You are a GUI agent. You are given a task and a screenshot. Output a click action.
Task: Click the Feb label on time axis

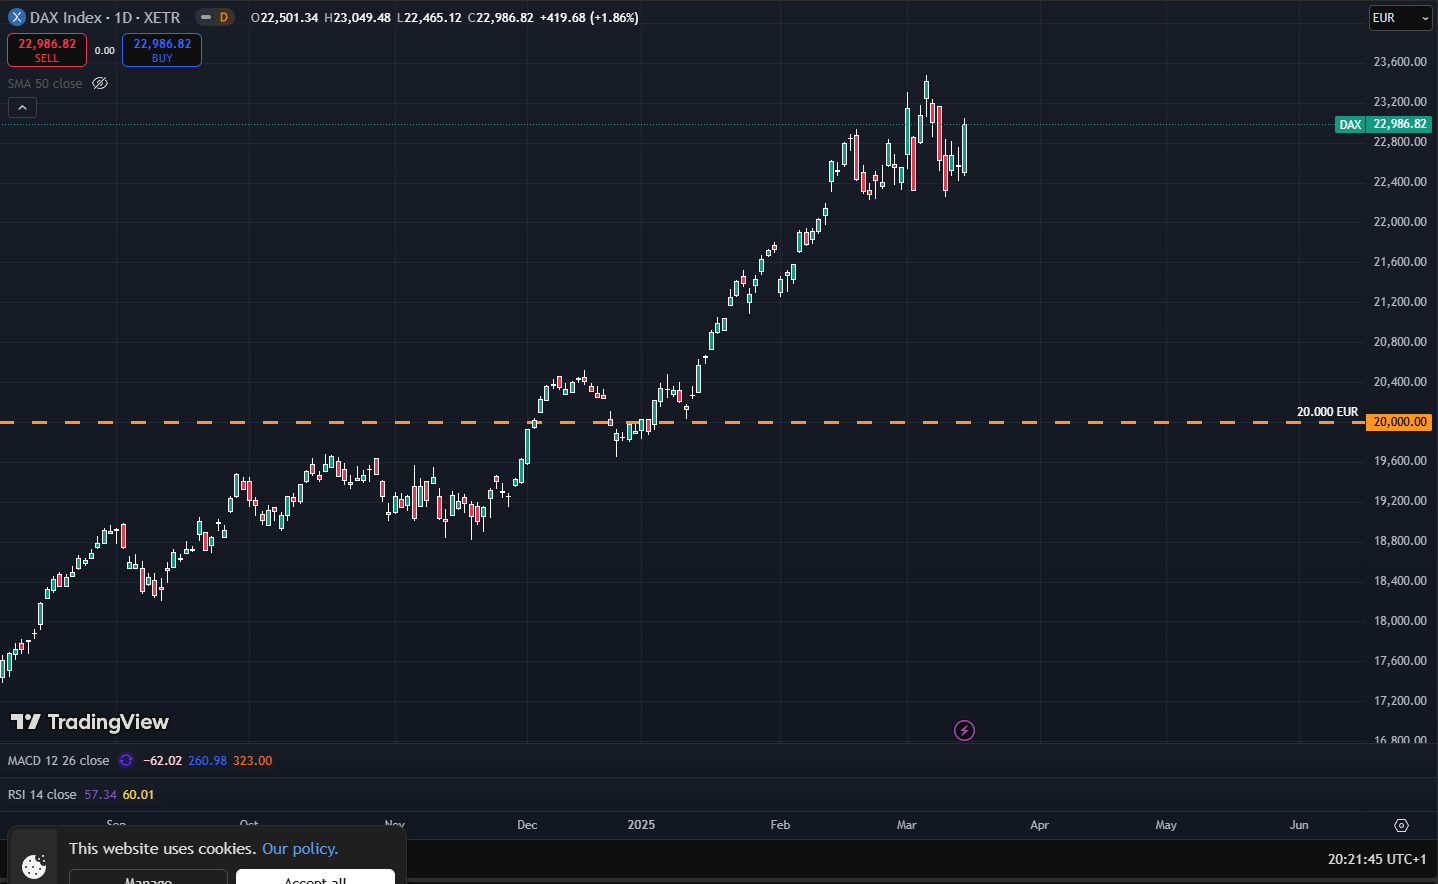(780, 825)
